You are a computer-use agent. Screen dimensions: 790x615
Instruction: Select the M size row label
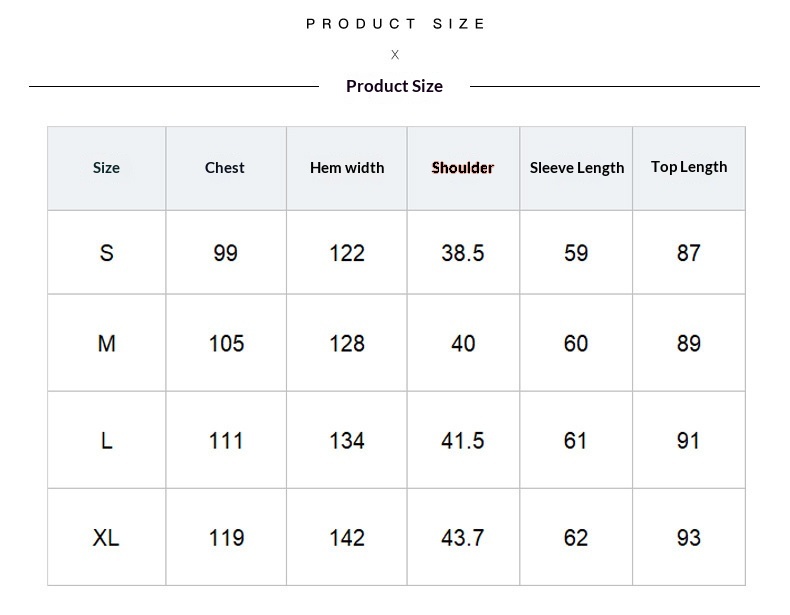click(107, 344)
